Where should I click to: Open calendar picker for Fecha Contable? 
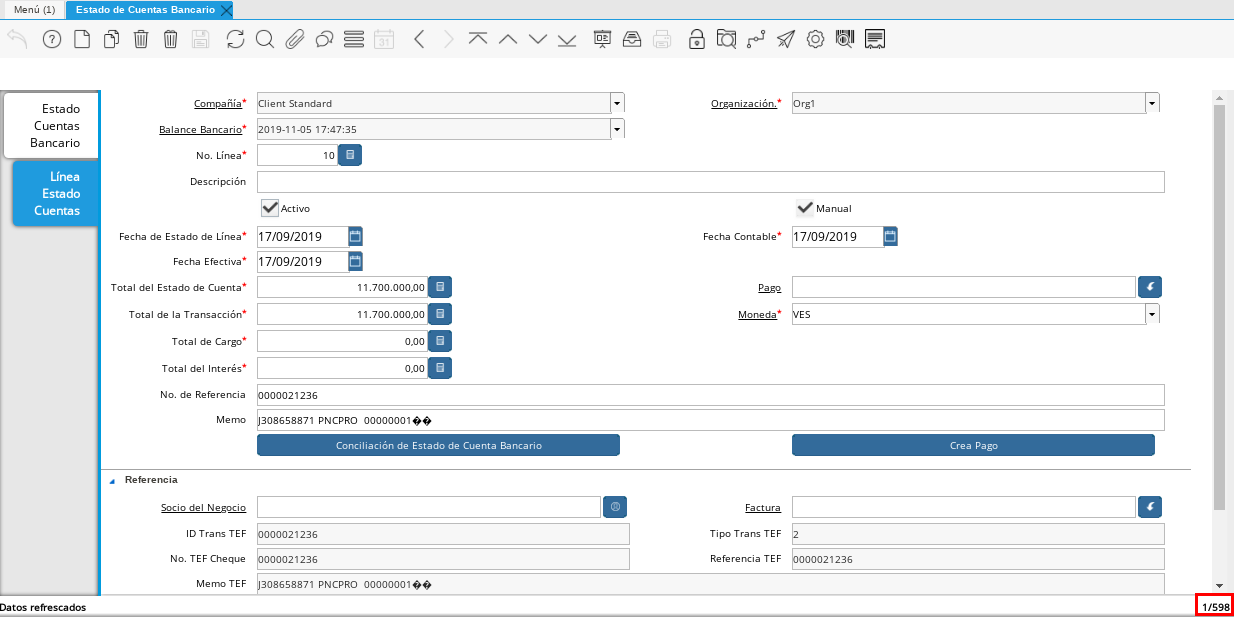pos(890,236)
